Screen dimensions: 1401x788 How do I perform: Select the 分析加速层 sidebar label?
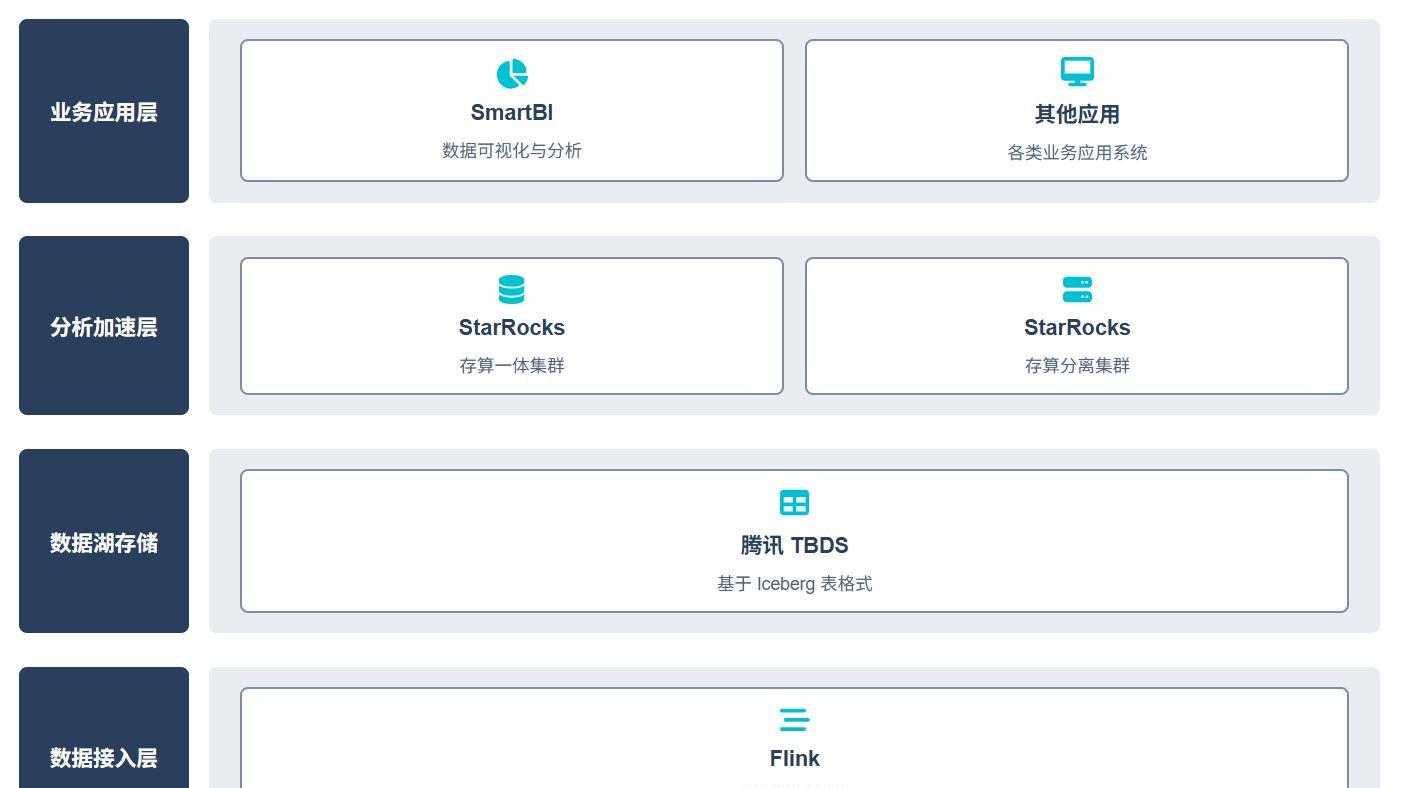(103, 324)
